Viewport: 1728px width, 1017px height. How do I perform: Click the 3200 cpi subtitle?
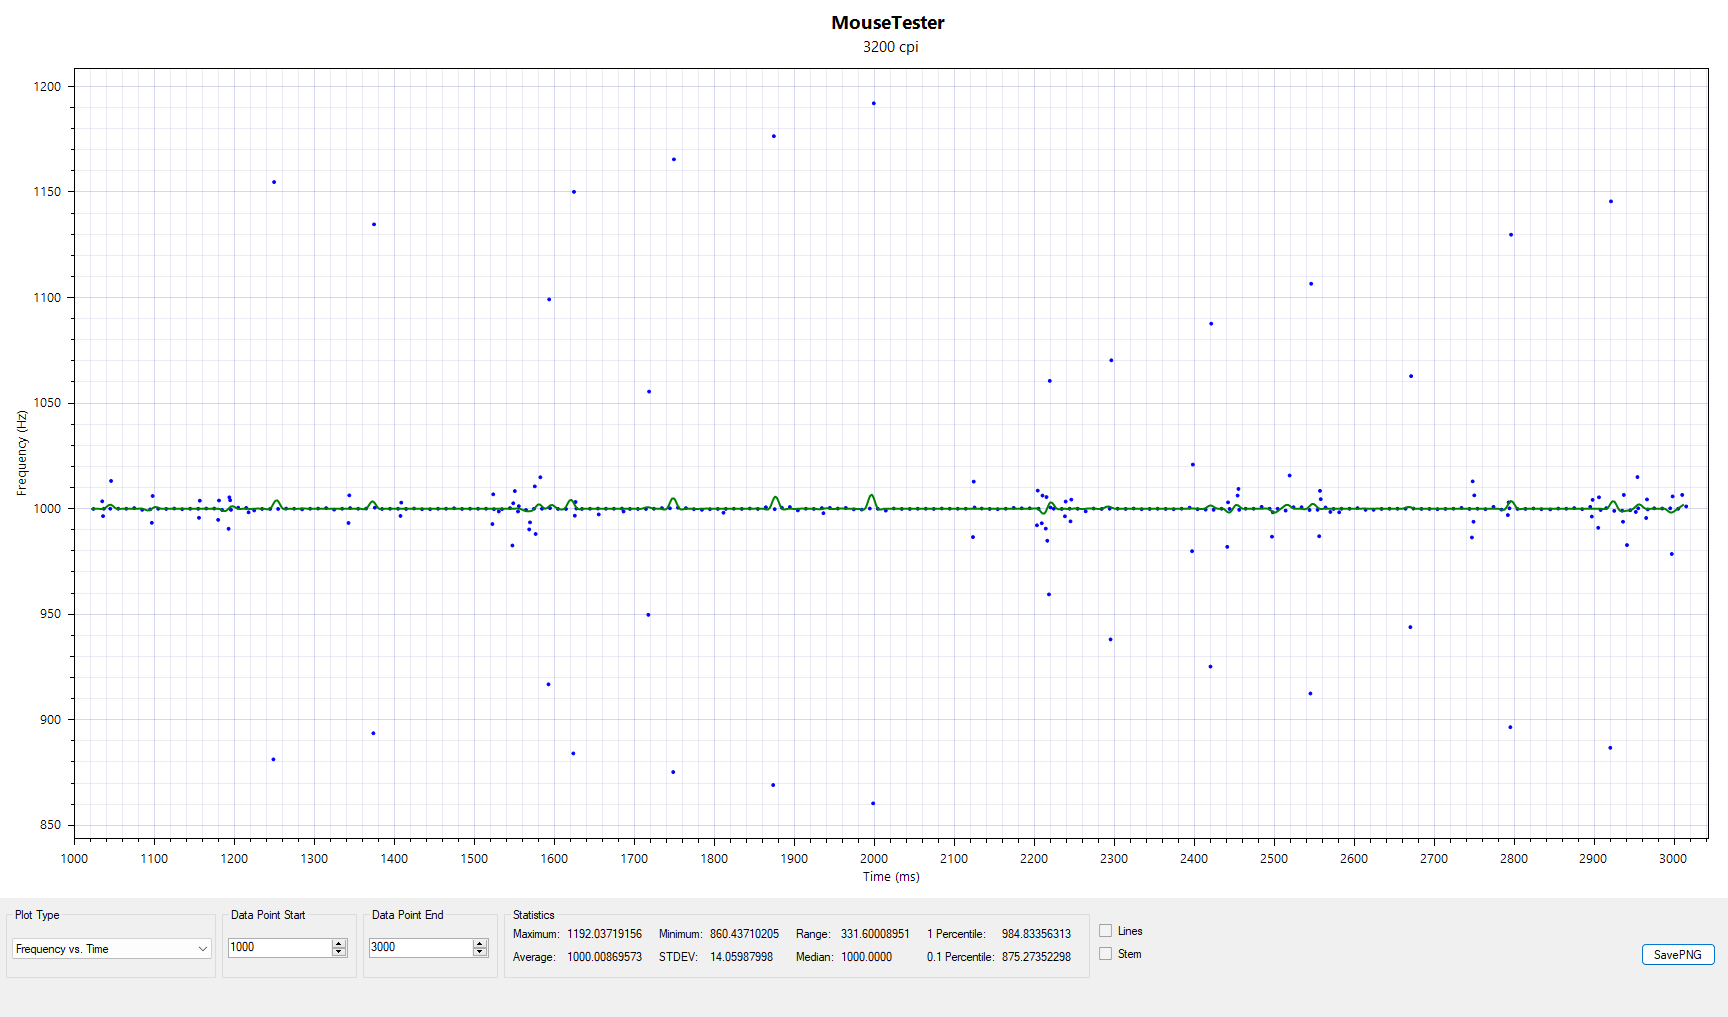point(890,47)
